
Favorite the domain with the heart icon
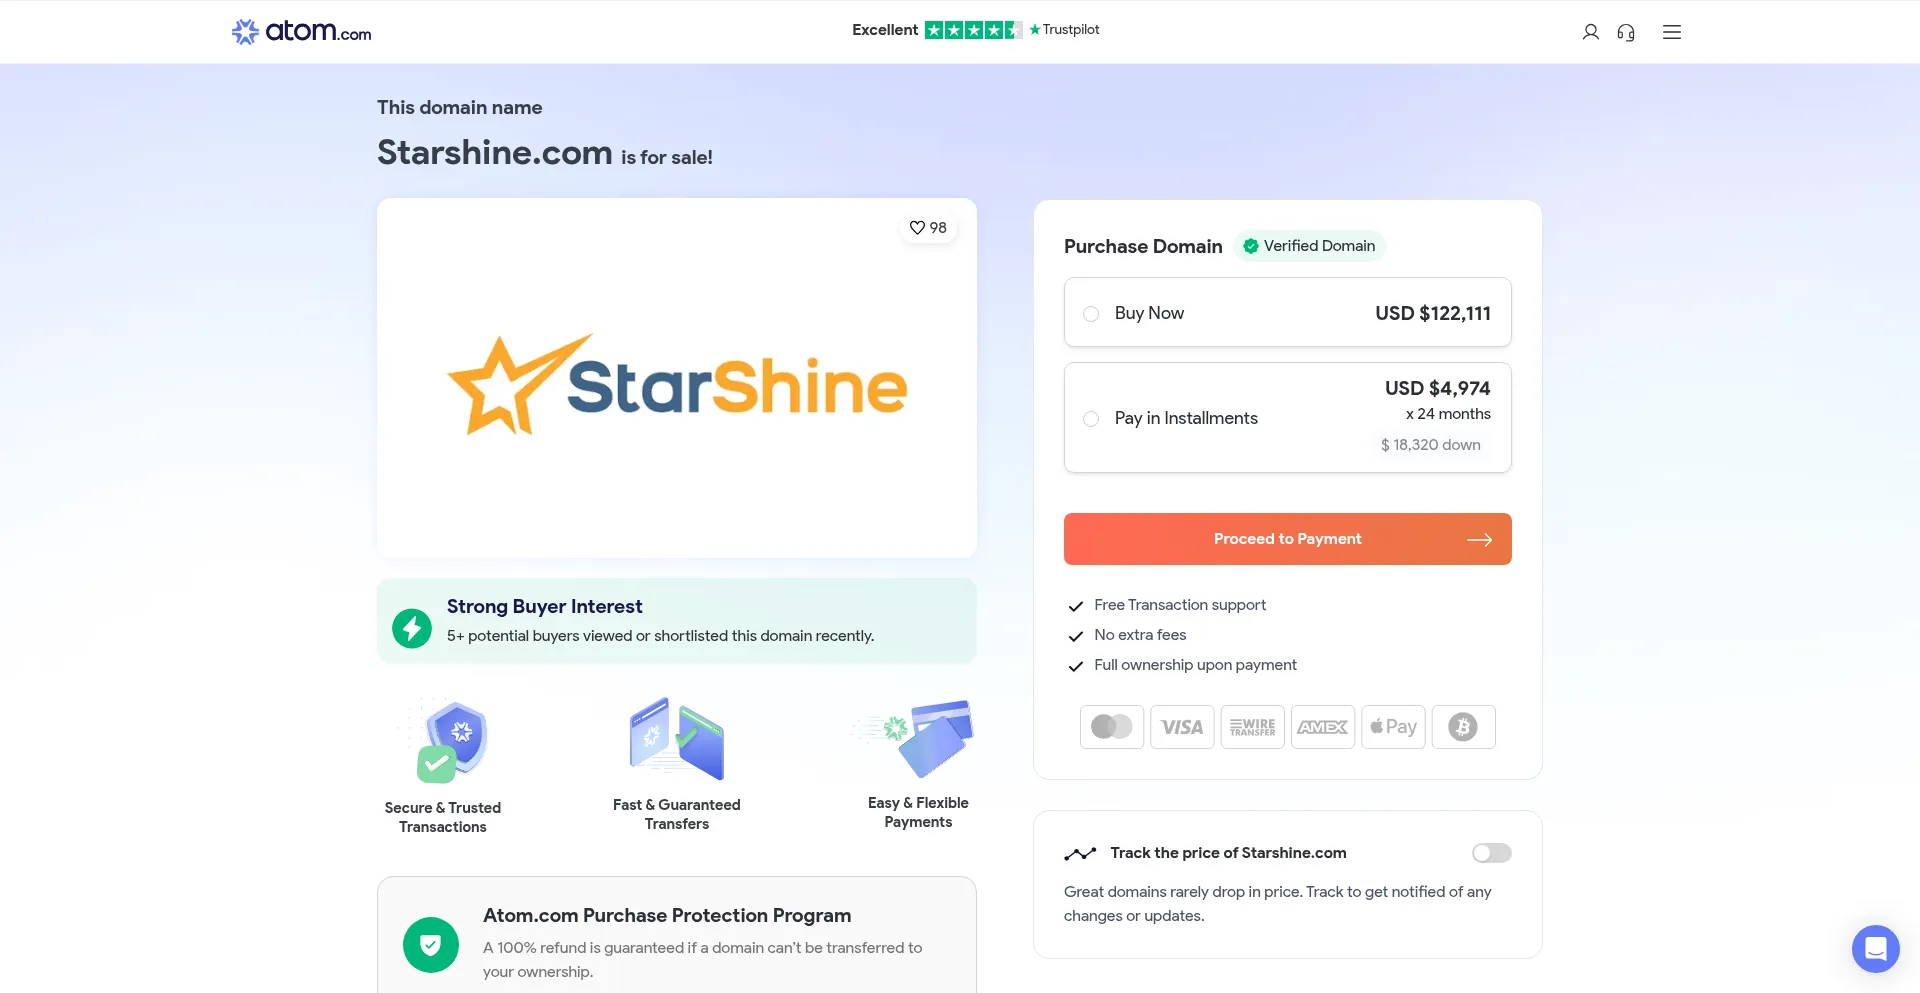pyautogui.click(x=917, y=227)
